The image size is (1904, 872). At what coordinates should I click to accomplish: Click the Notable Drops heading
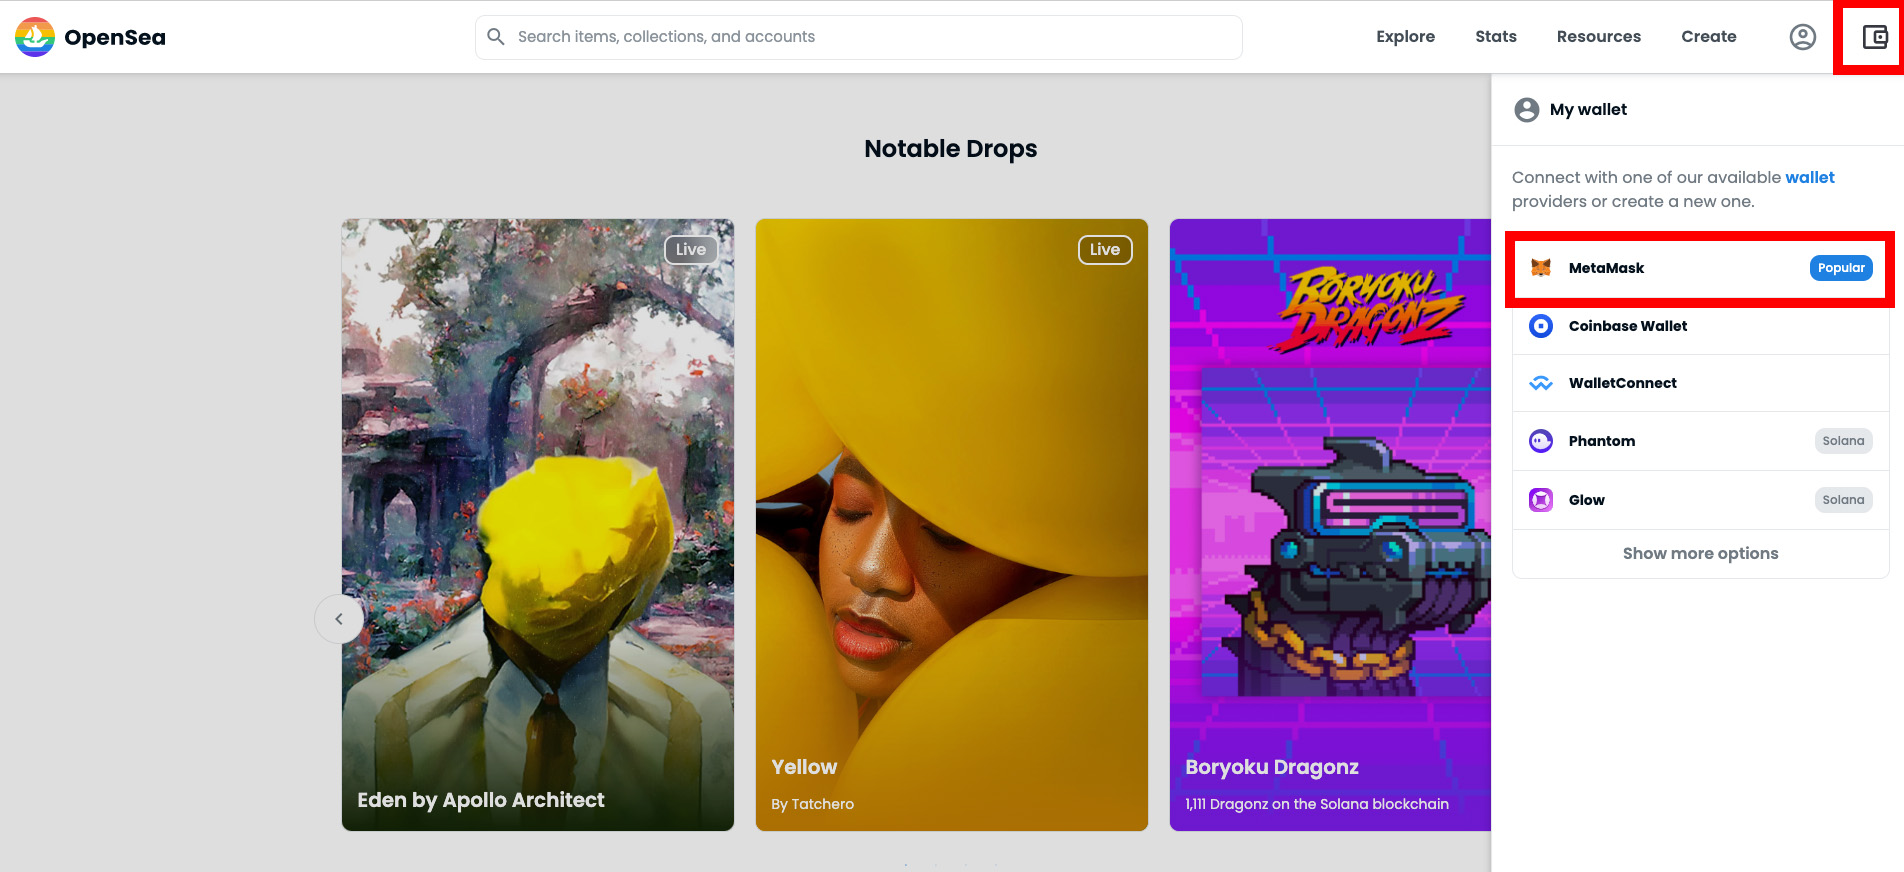951,149
